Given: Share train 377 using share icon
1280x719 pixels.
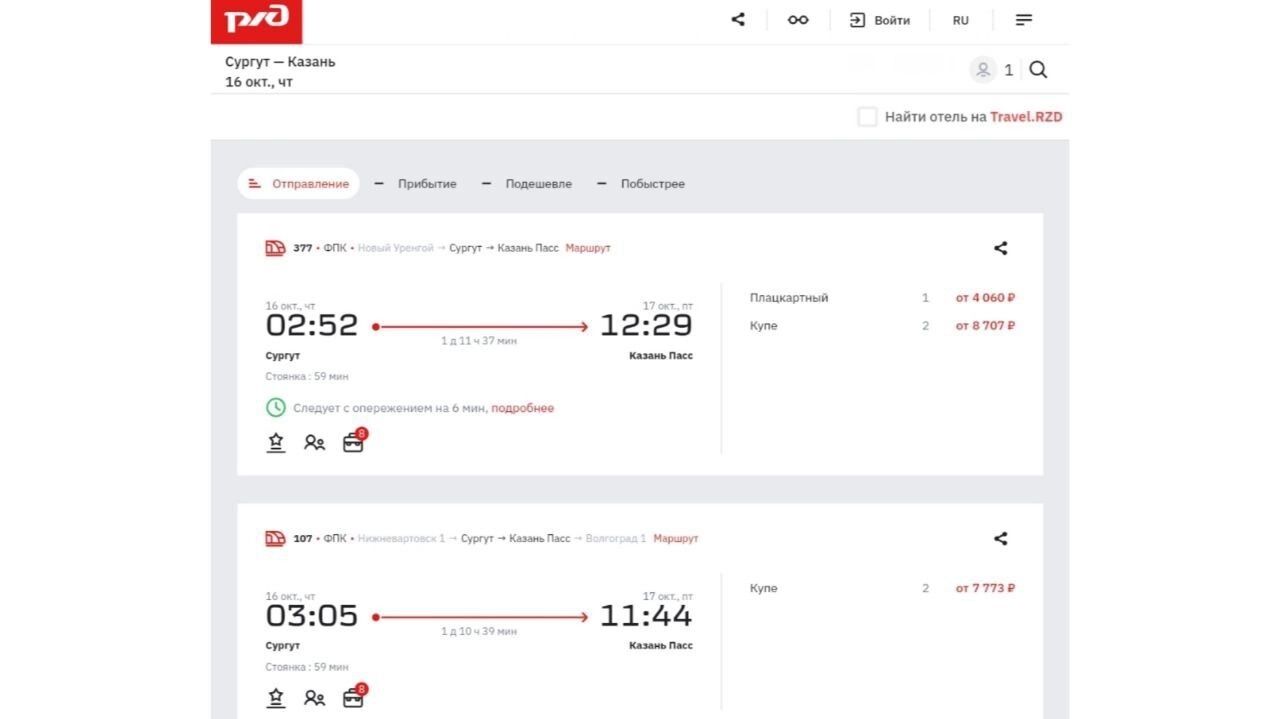Looking at the screenshot, I should [1000, 249].
